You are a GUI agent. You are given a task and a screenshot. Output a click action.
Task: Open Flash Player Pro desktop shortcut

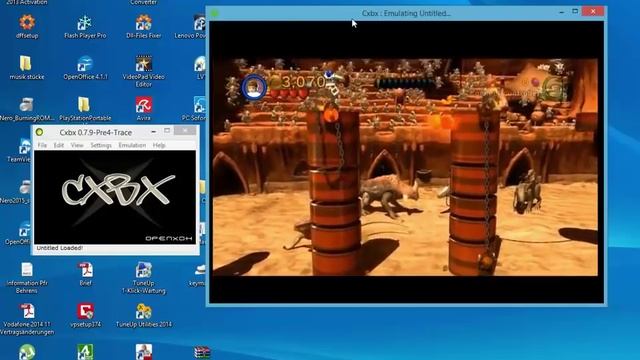(85, 26)
